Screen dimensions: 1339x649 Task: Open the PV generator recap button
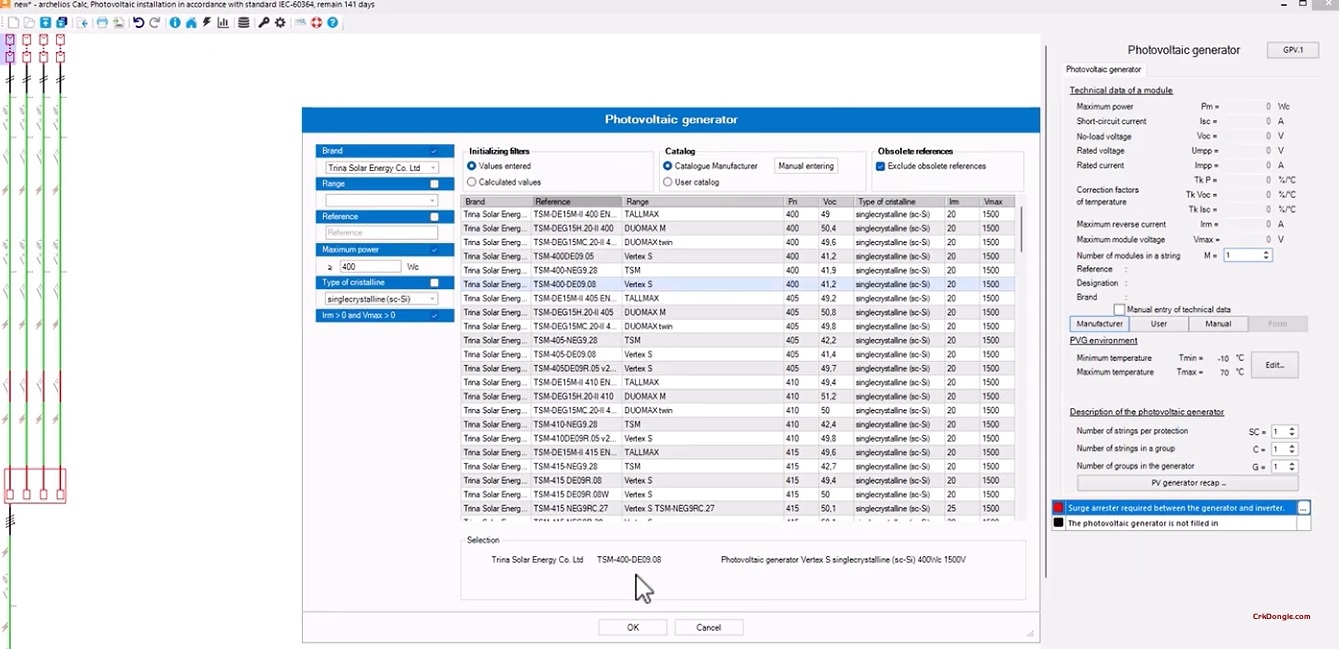pos(1187,483)
